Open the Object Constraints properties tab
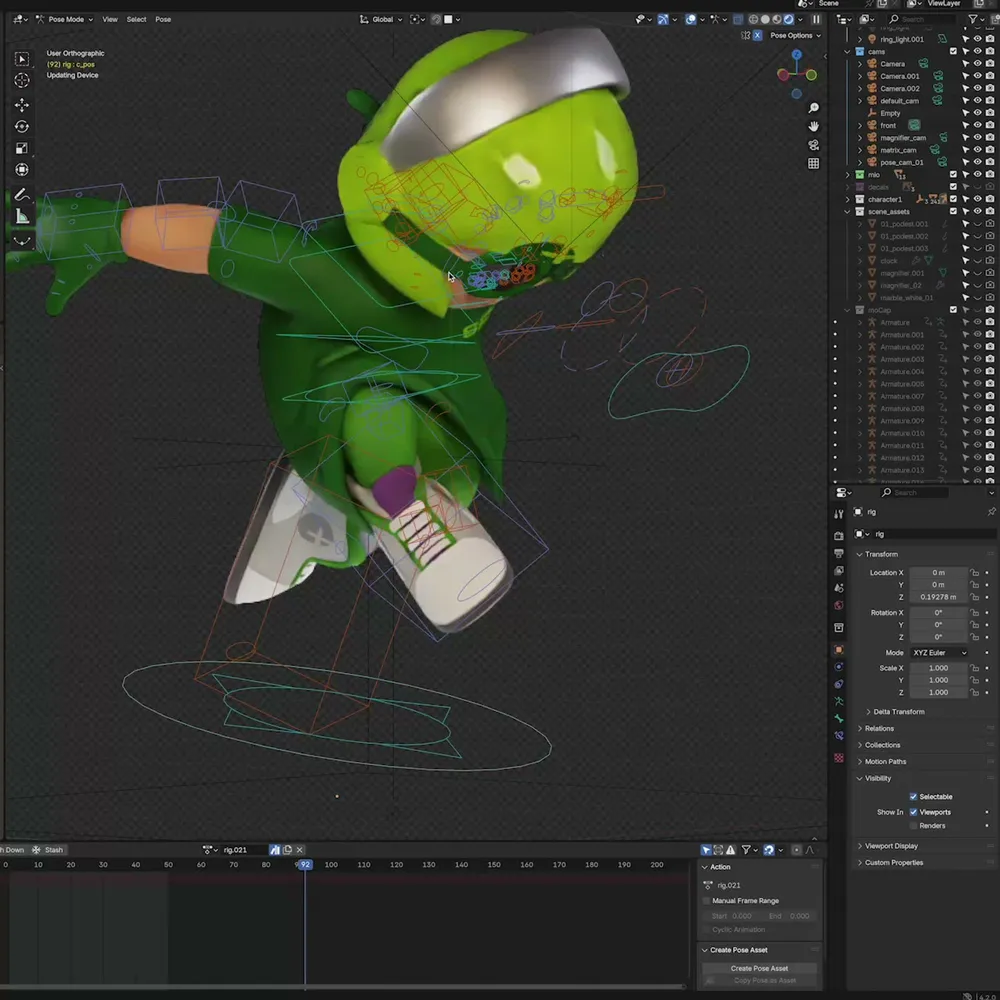Image resolution: width=1000 pixels, height=1000 pixels. pyautogui.click(x=839, y=684)
